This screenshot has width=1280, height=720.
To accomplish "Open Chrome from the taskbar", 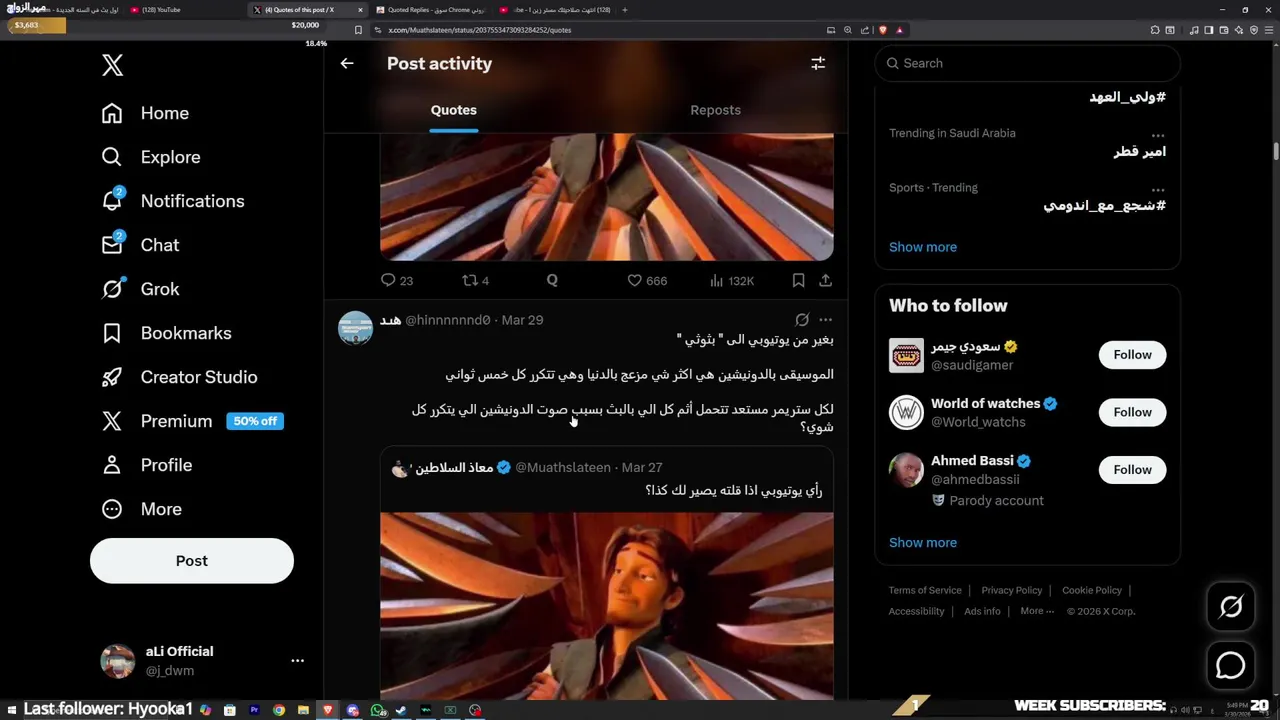I will (279, 710).
